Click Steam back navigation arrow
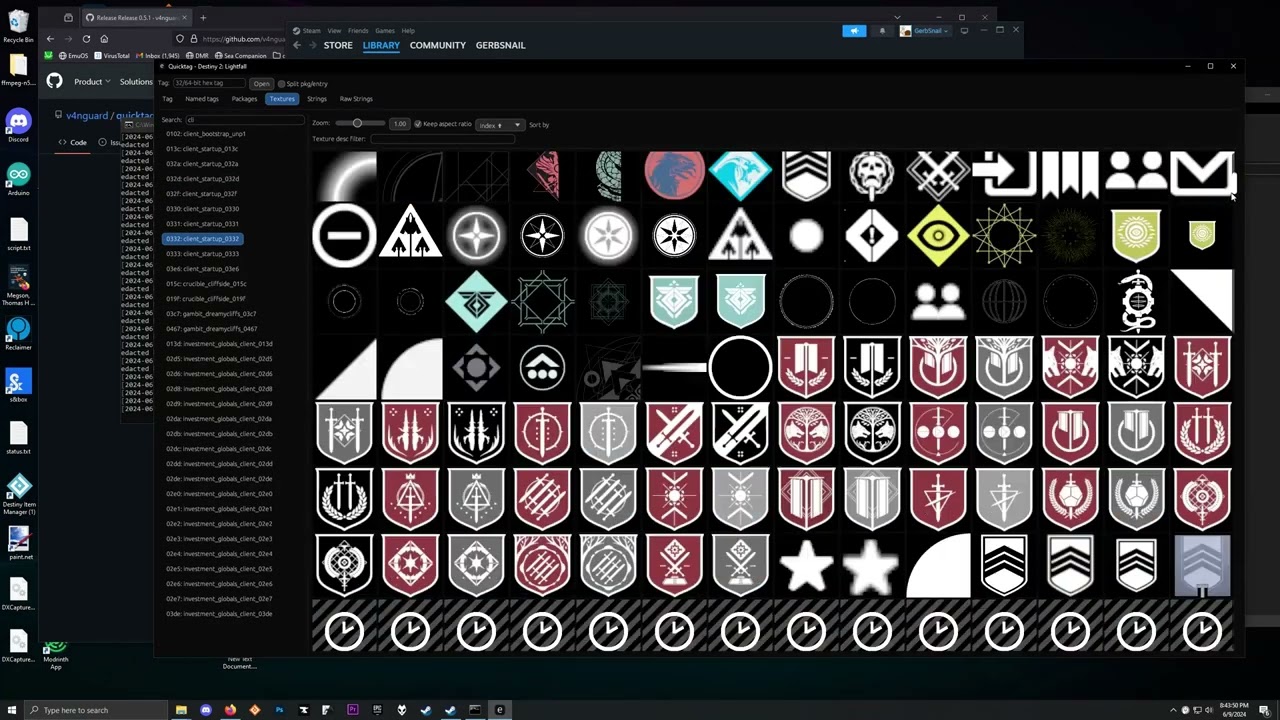The height and width of the screenshot is (720, 1280). click(297, 45)
